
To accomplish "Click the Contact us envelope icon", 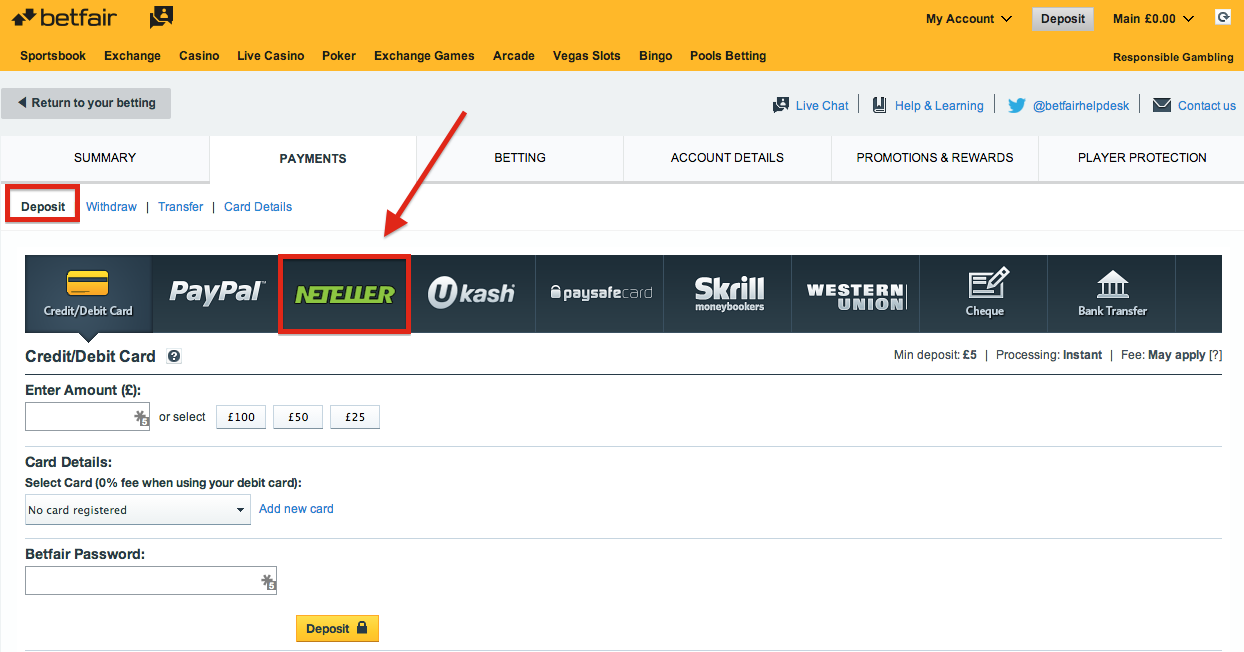I will [1162, 105].
